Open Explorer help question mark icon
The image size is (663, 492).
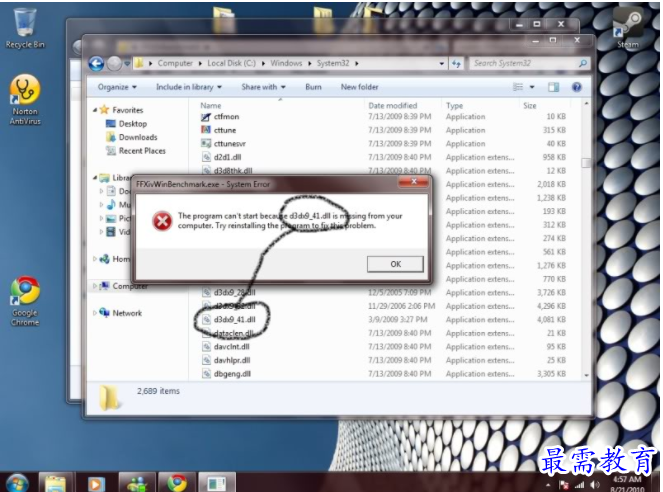pyautogui.click(x=577, y=87)
